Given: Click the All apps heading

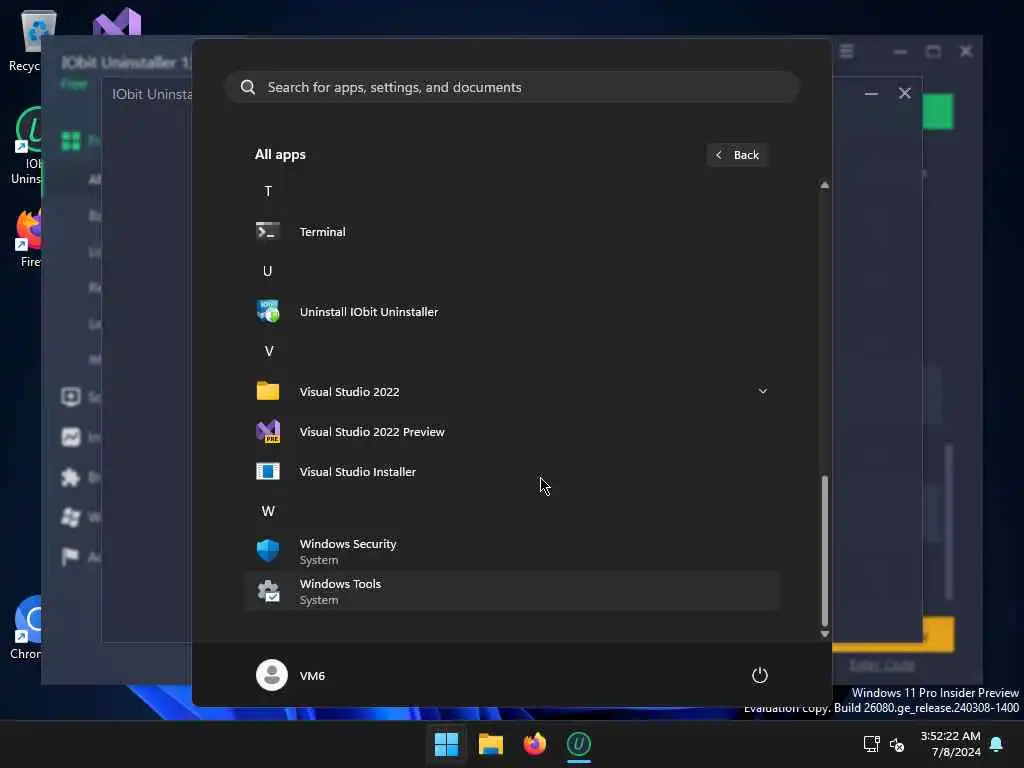Looking at the screenshot, I should (x=280, y=155).
